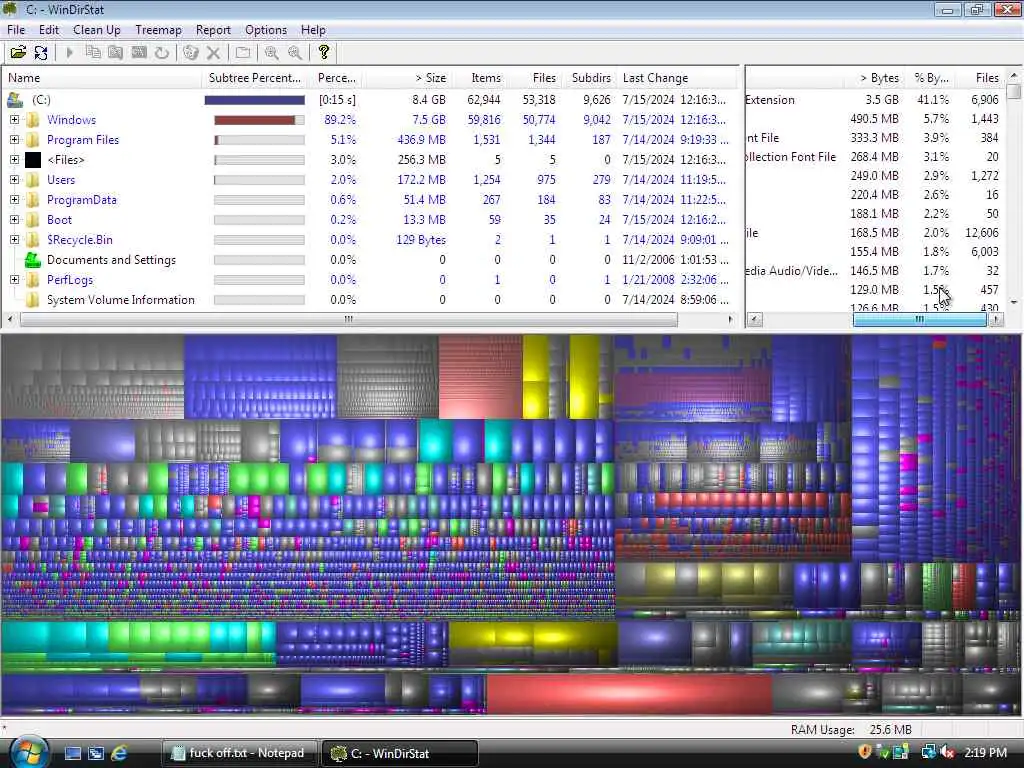
Task: Select the Collection Font File extension row
Action: tap(875, 157)
